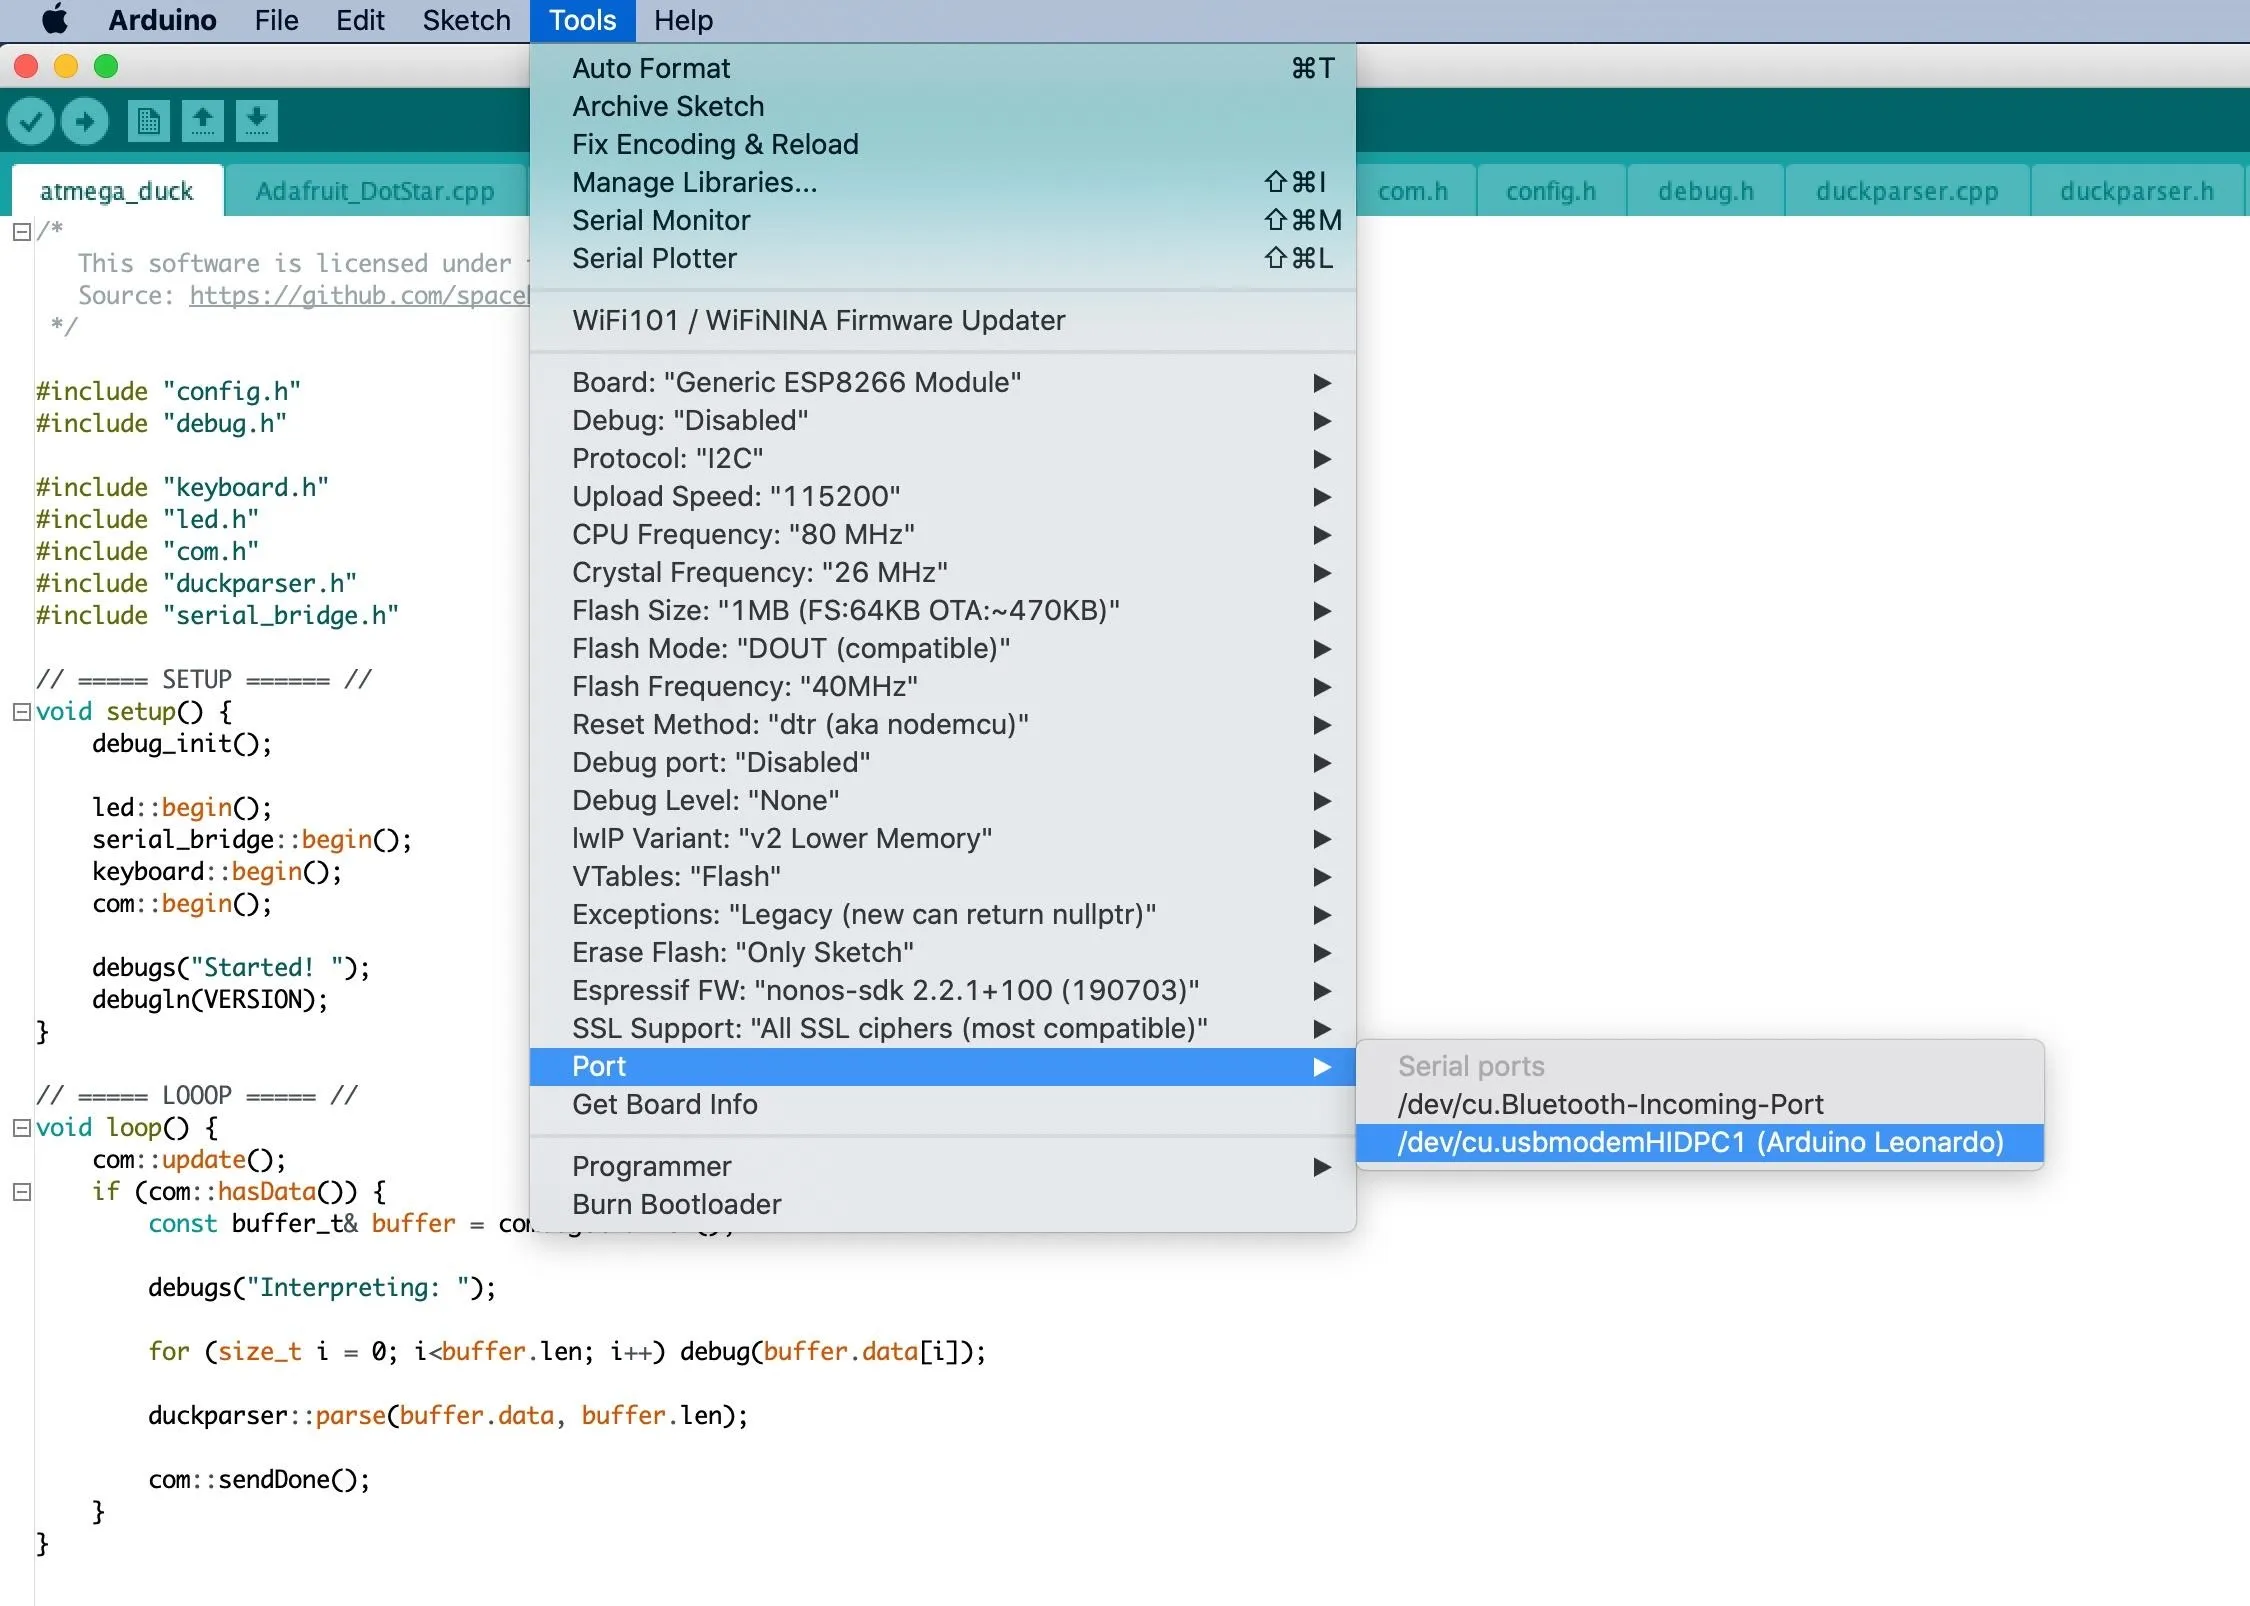2250x1606 pixels.
Task: Click the com::sendDone(); line
Action: tap(259, 1480)
